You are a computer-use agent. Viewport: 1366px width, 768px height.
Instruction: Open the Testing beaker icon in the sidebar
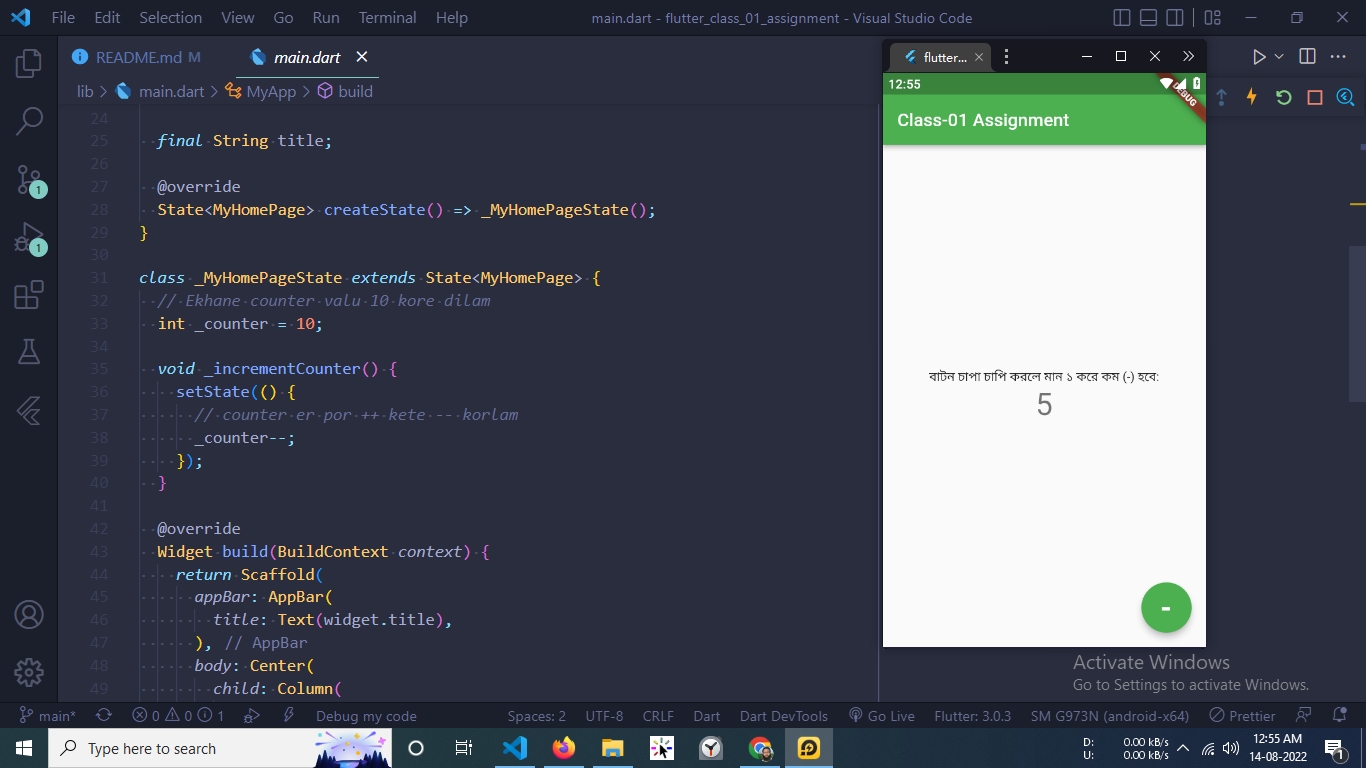point(28,351)
